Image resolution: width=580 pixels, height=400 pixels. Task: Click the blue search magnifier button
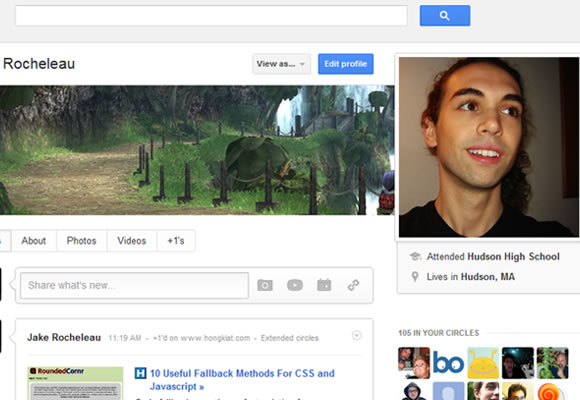pos(445,16)
